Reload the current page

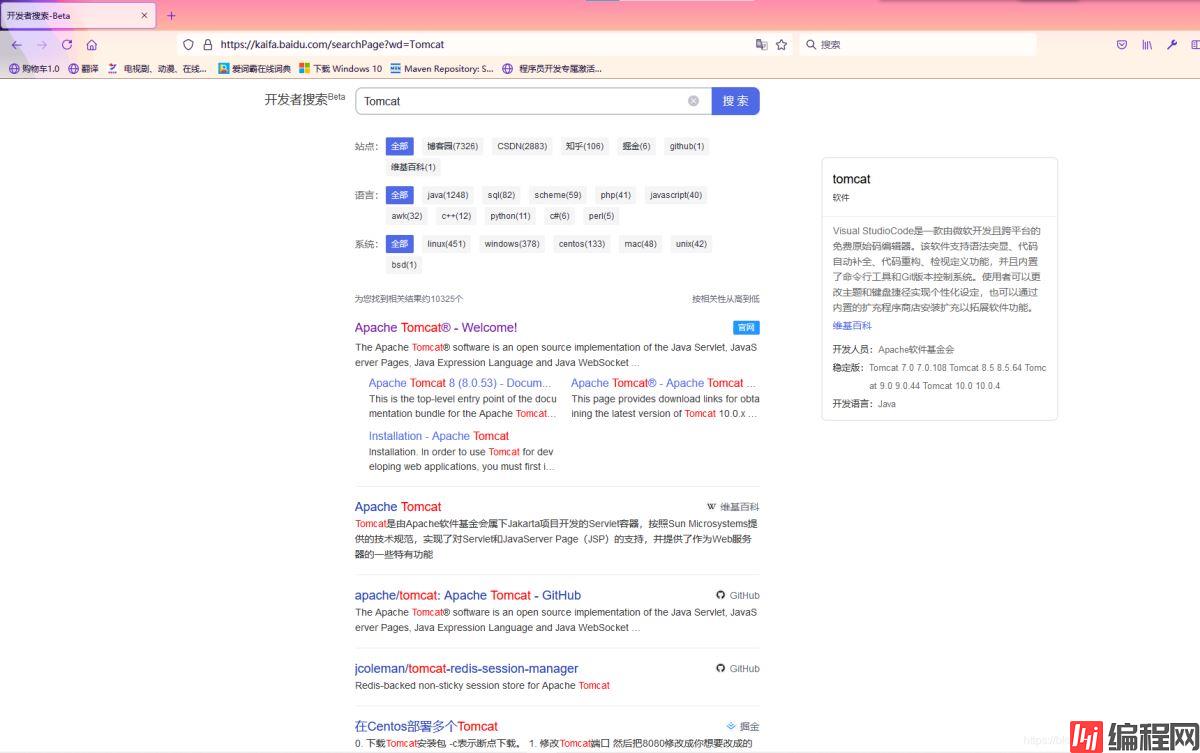[64, 44]
